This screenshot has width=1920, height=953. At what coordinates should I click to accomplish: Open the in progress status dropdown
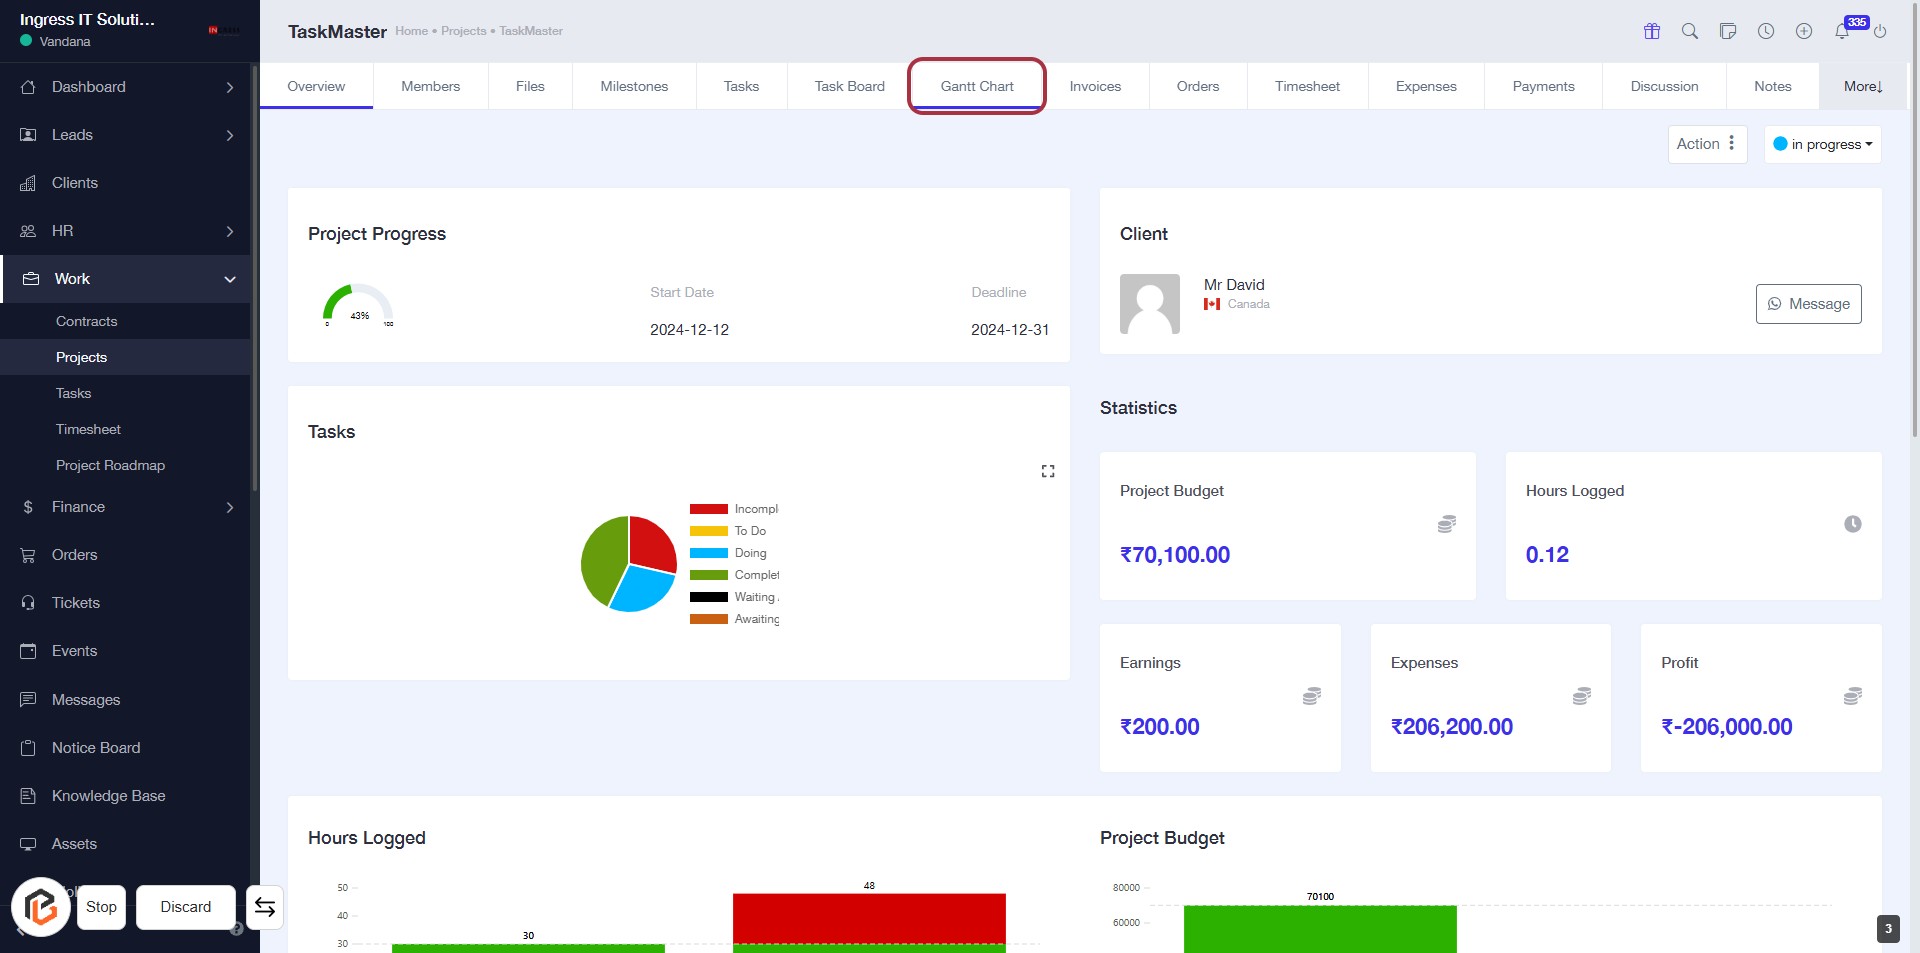tap(1822, 144)
